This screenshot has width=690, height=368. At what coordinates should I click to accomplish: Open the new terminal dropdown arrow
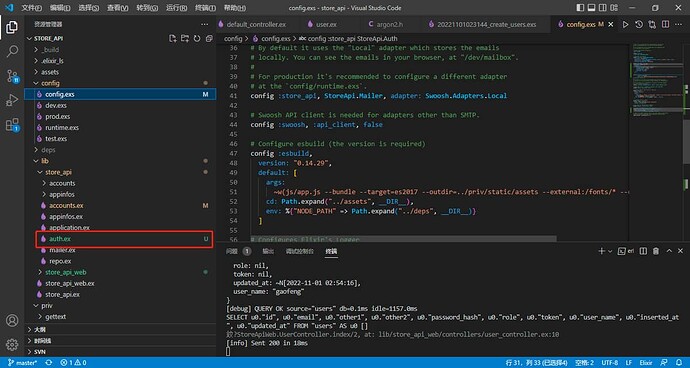coord(610,251)
